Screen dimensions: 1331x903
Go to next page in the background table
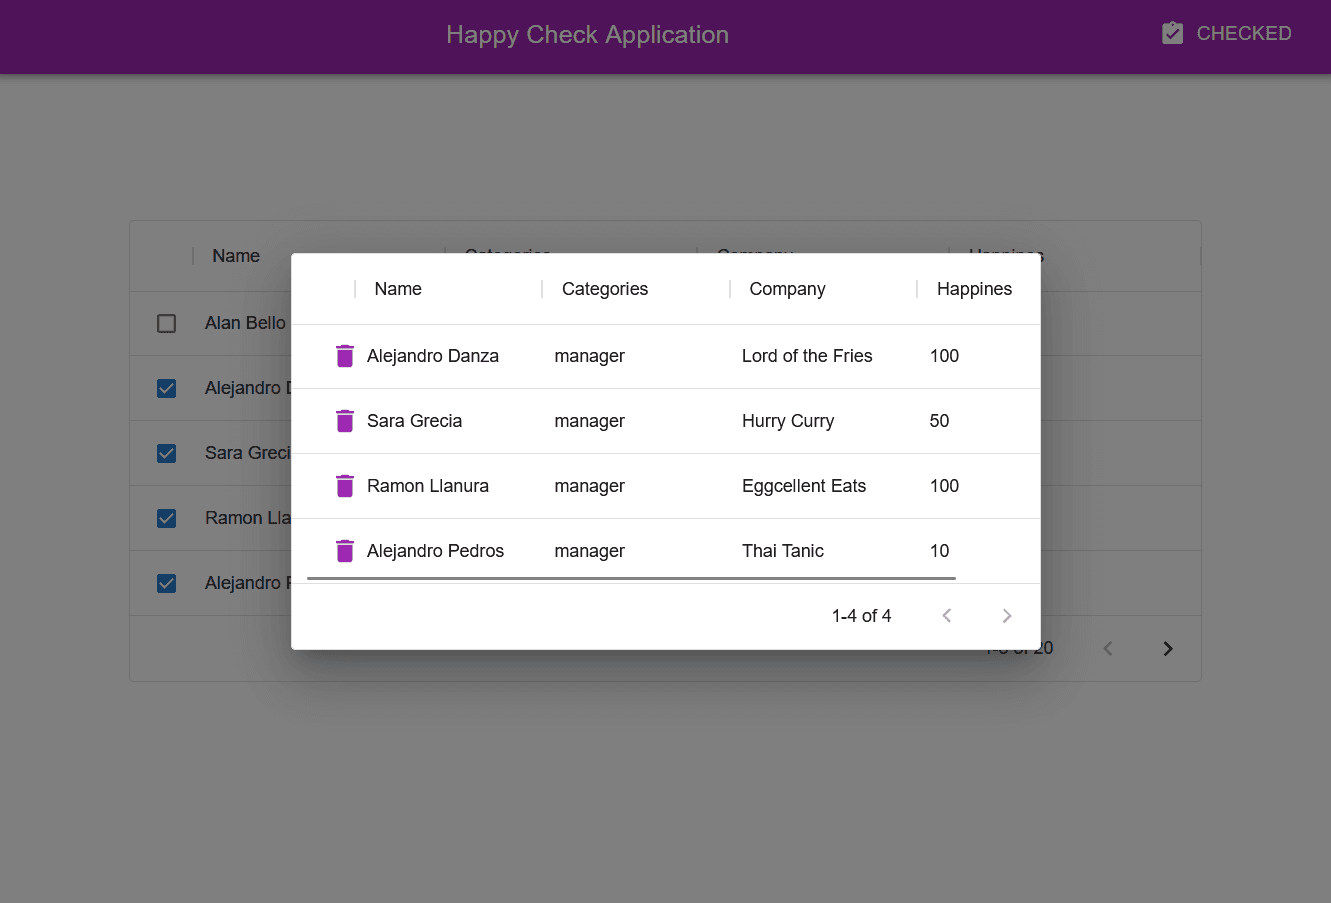coord(1168,649)
